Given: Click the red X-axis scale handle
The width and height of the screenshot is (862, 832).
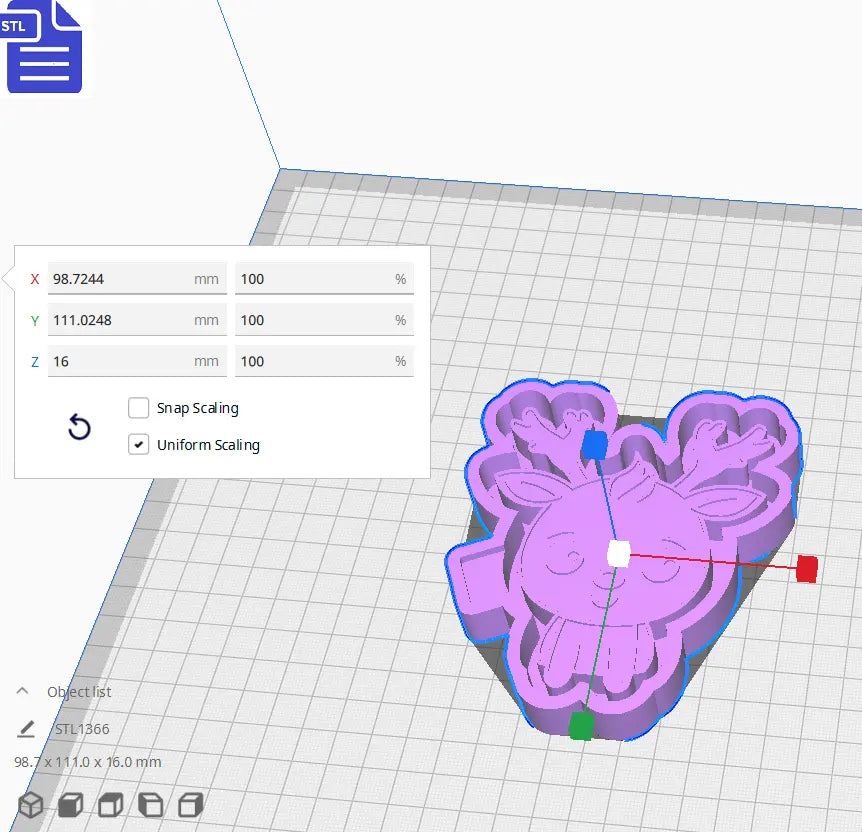Looking at the screenshot, I should click(x=805, y=567).
